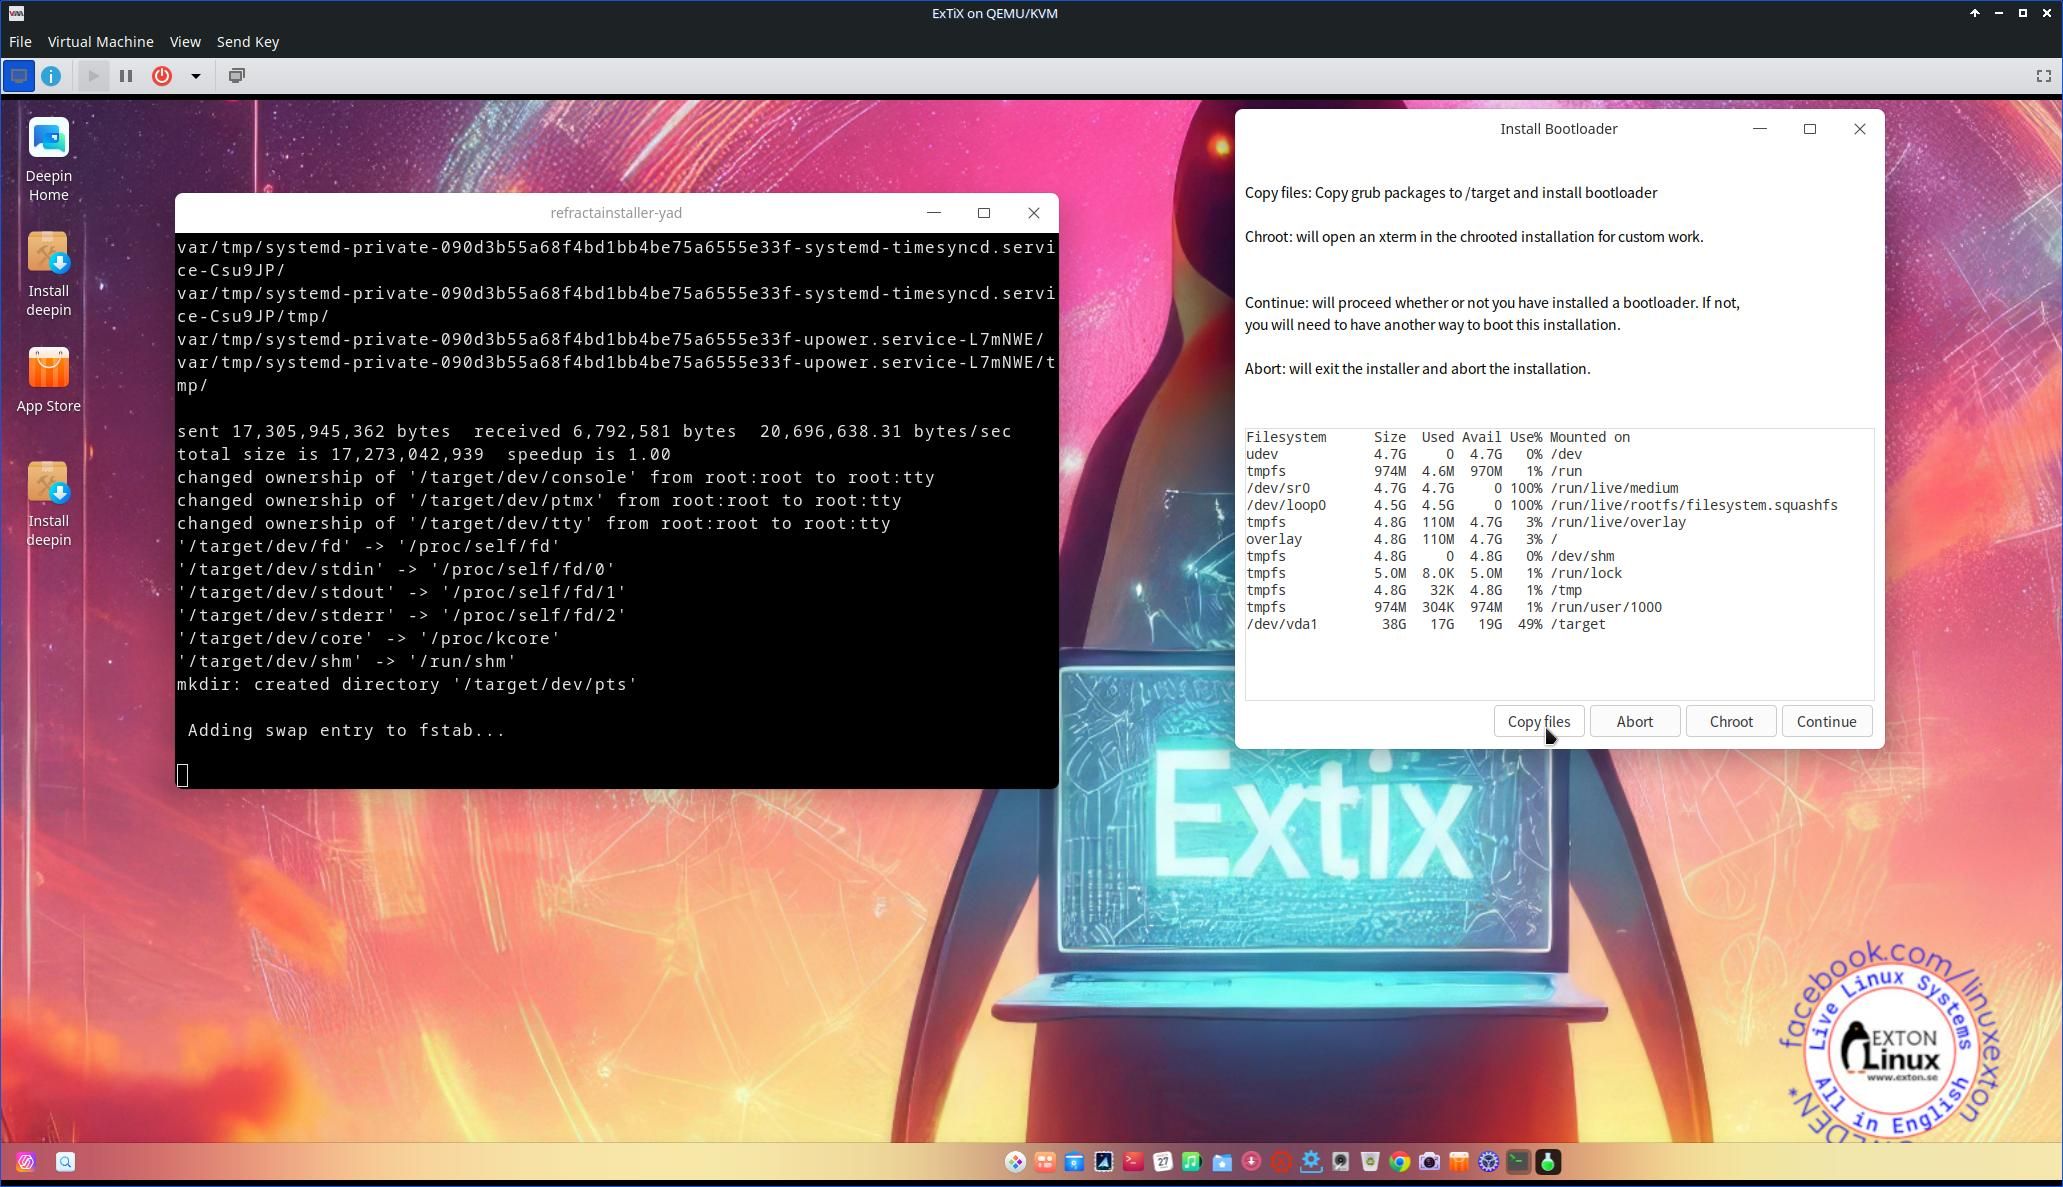Open the taskbar search icon
This screenshot has width=2063, height=1187.
click(65, 1162)
